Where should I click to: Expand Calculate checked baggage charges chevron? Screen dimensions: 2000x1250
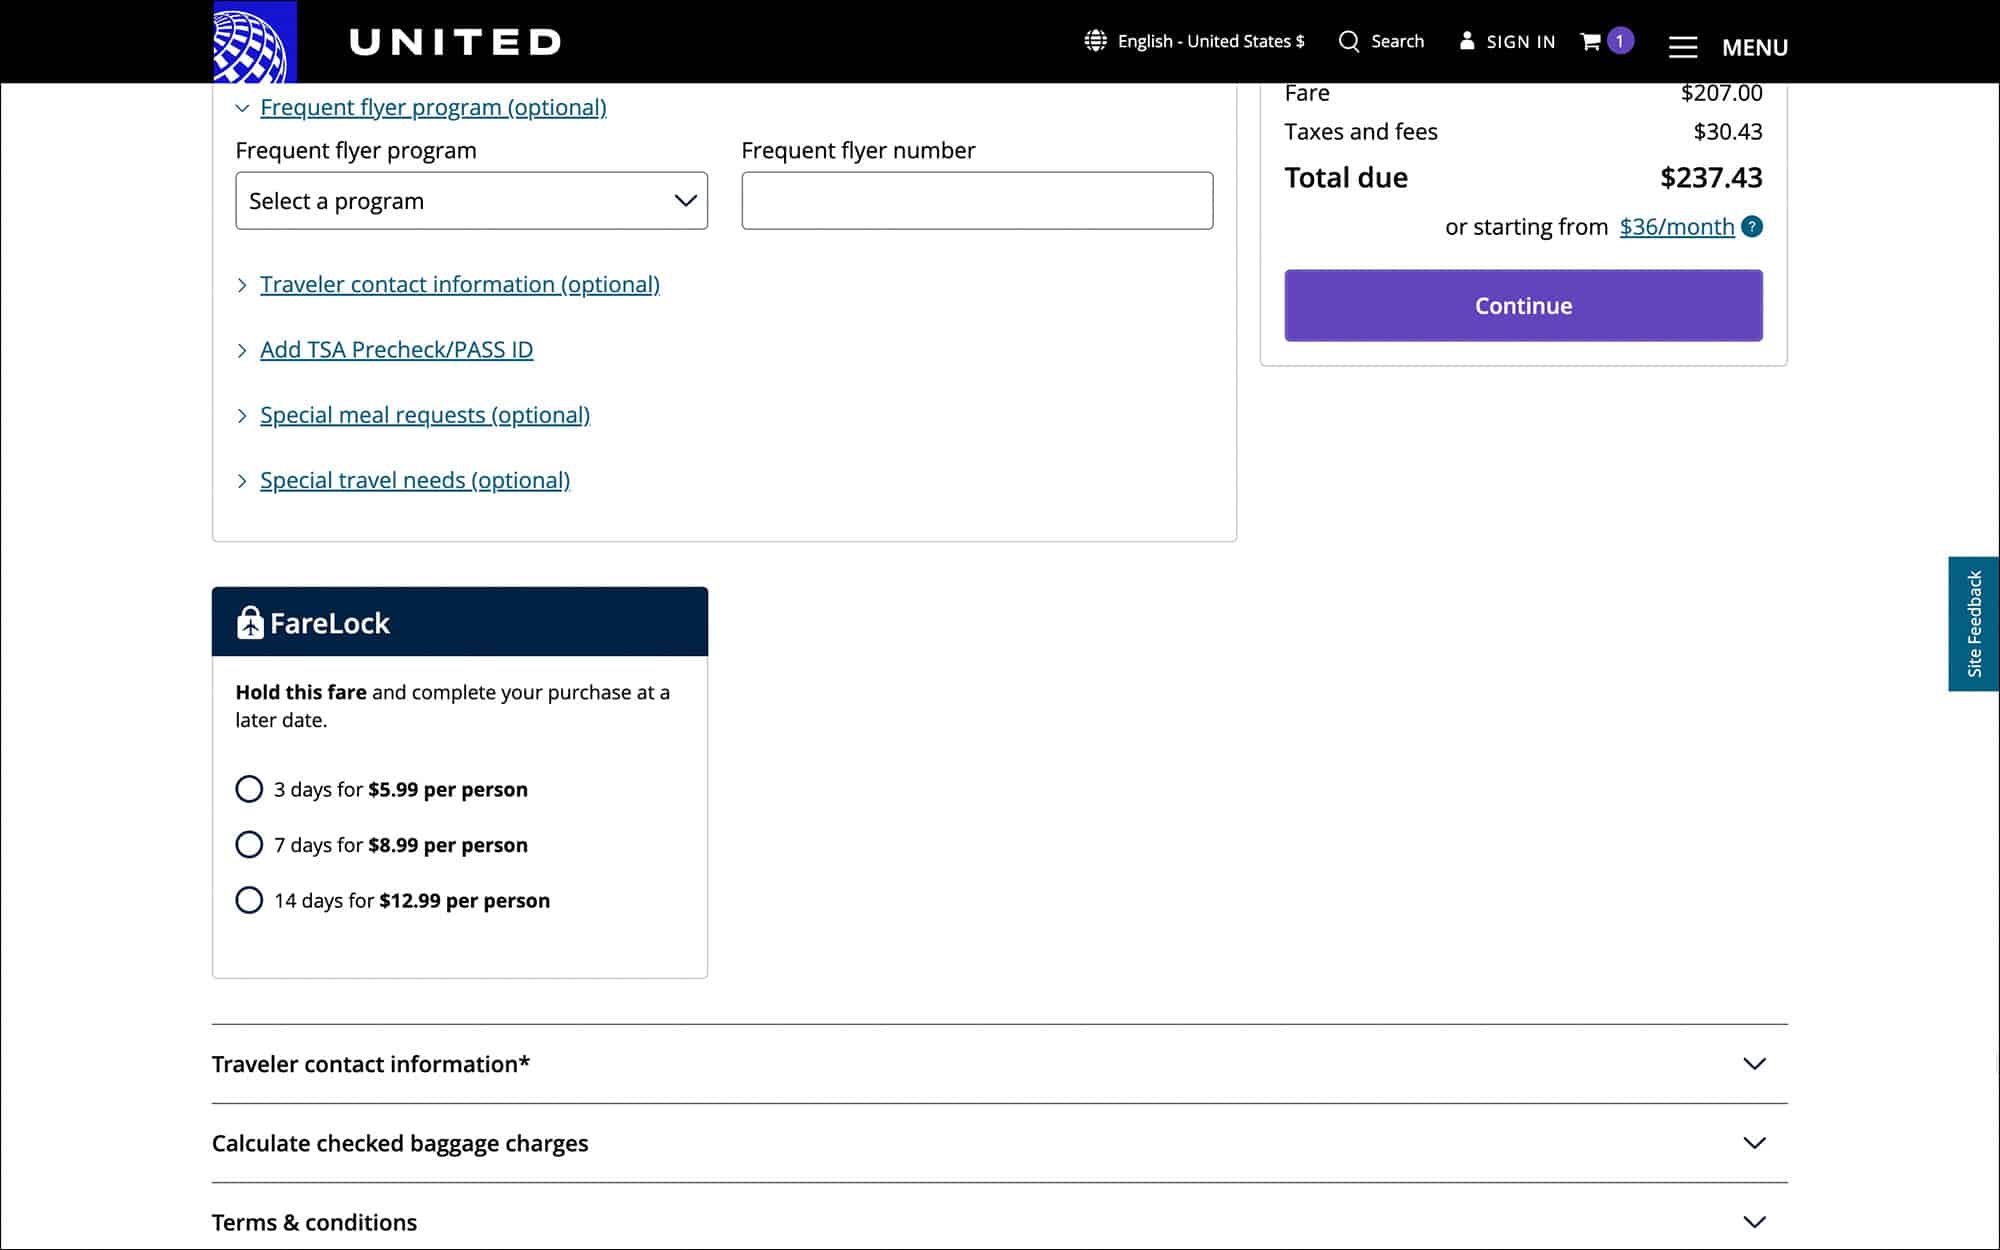pyautogui.click(x=1754, y=1142)
